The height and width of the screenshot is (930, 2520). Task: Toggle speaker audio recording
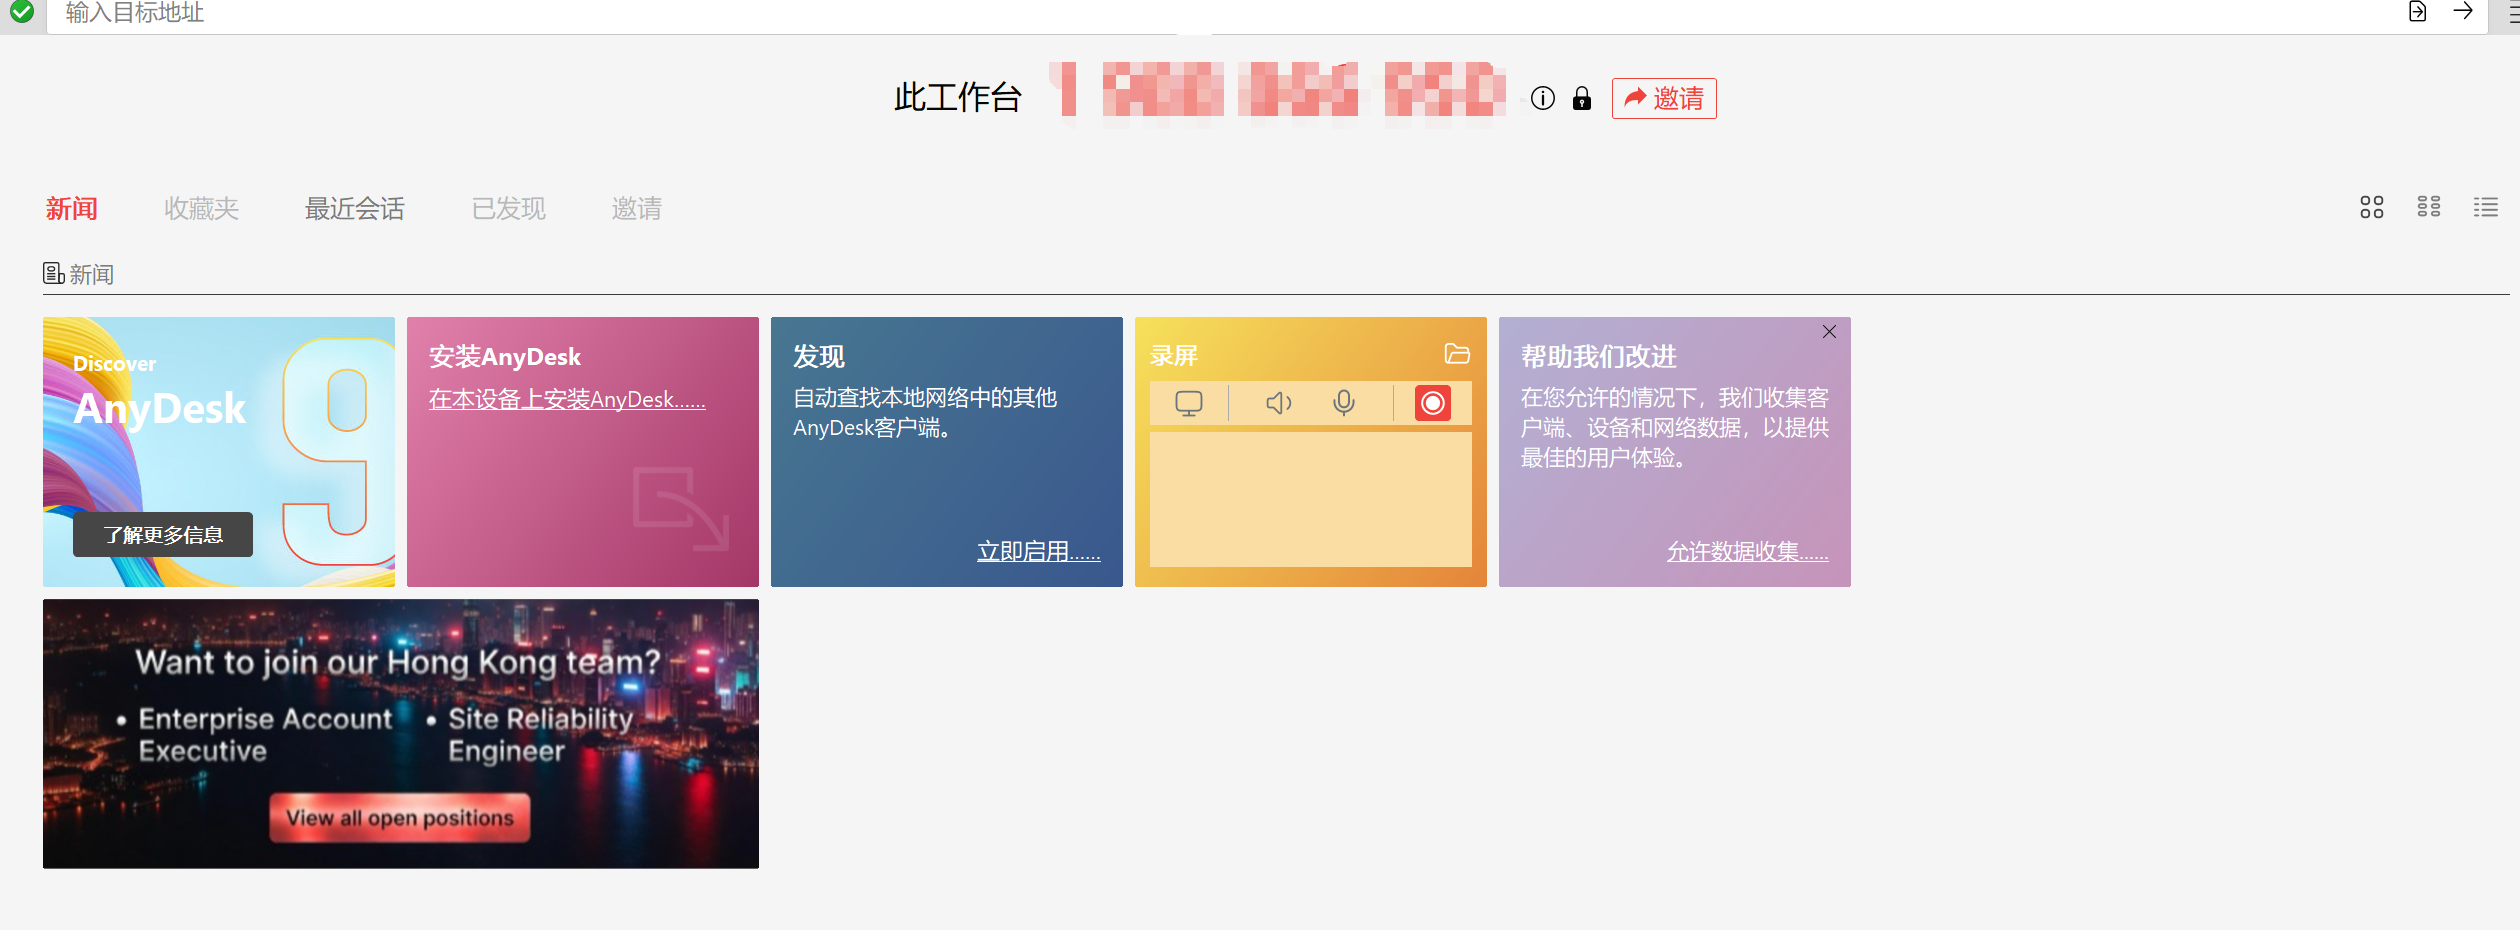[1279, 403]
